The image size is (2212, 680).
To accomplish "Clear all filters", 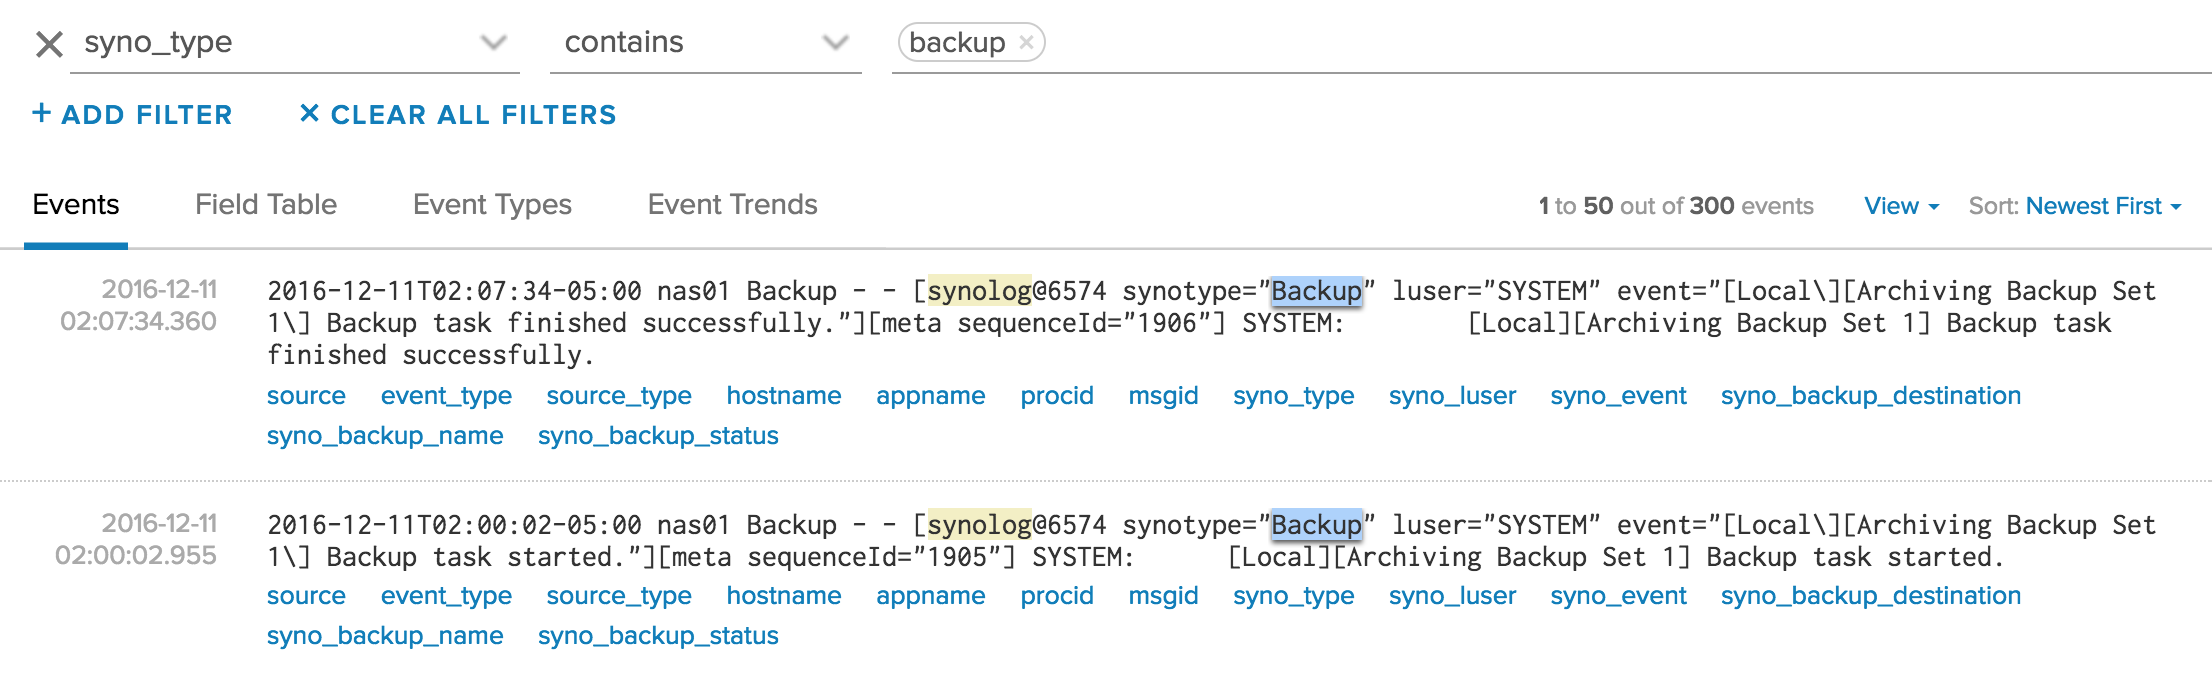I will [x=458, y=115].
